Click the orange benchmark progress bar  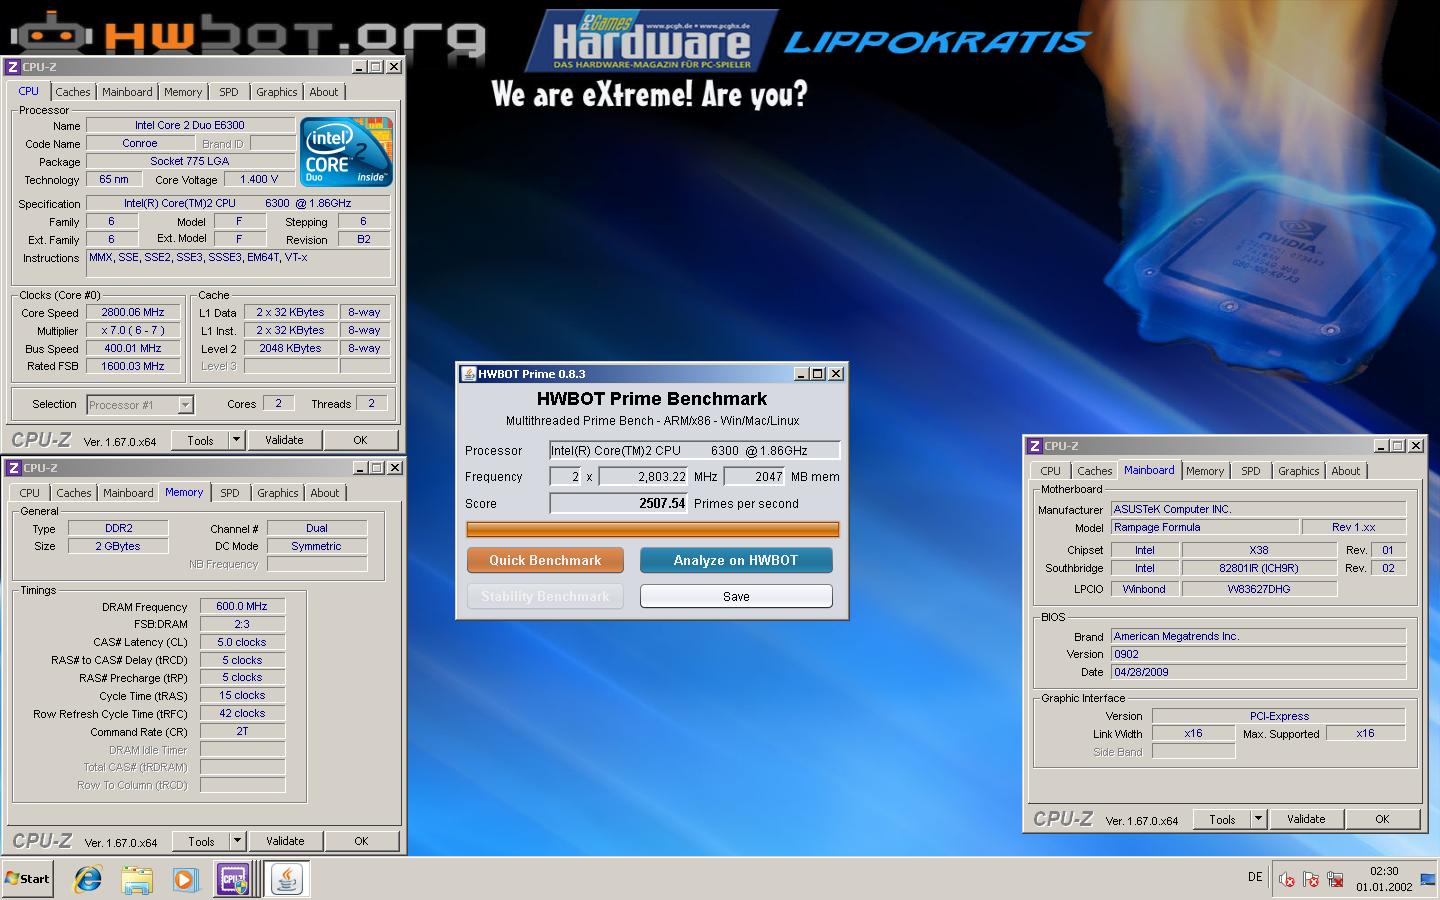[x=653, y=529]
